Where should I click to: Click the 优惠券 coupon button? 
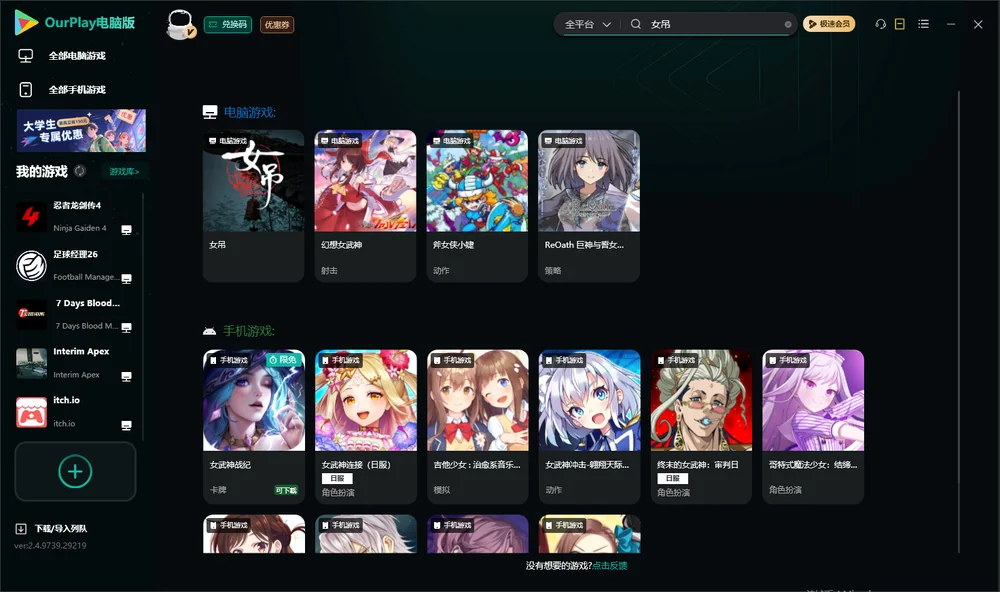[x=277, y=25]
